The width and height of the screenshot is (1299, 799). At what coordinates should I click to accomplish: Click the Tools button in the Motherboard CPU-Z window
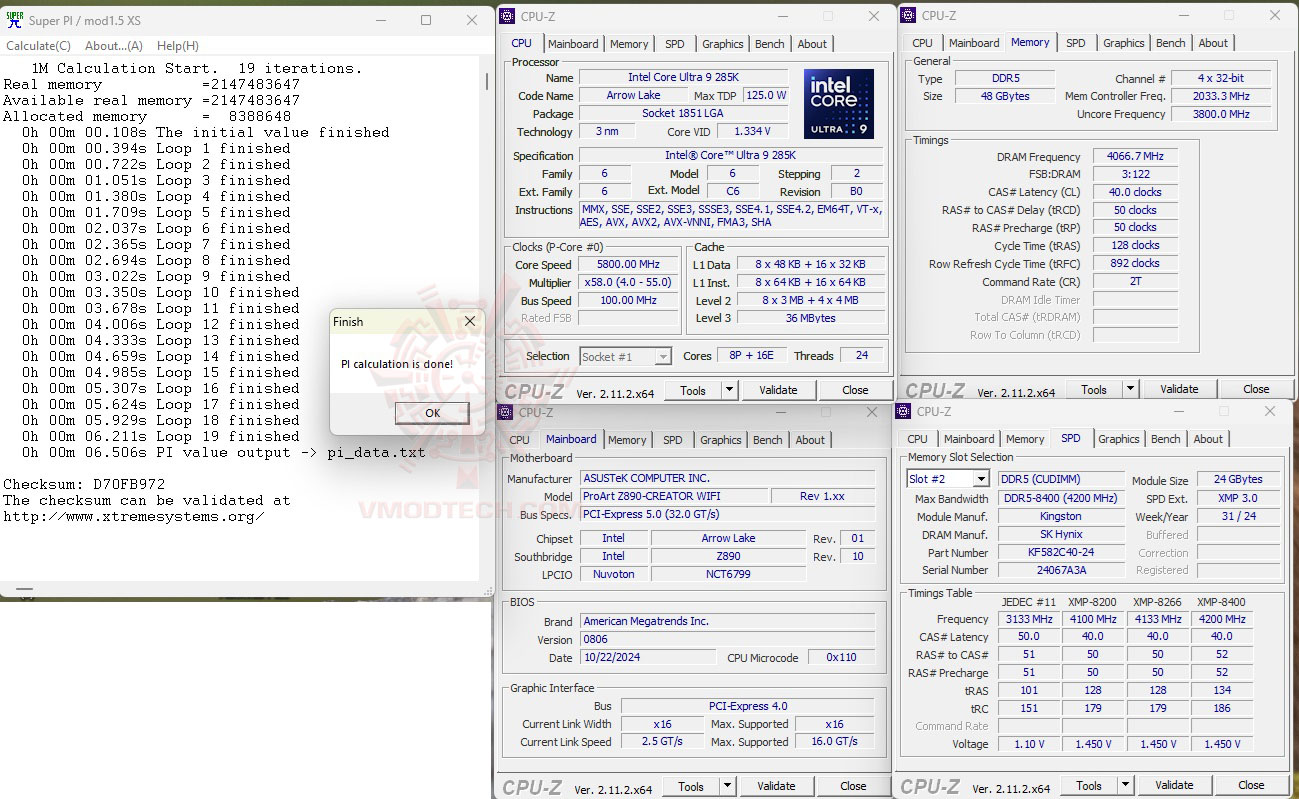pos(691,786)
